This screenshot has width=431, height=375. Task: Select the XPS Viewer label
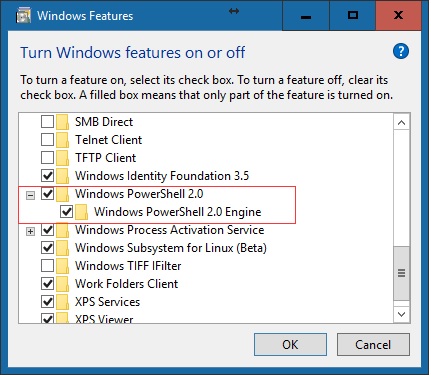tap(104, 319)
